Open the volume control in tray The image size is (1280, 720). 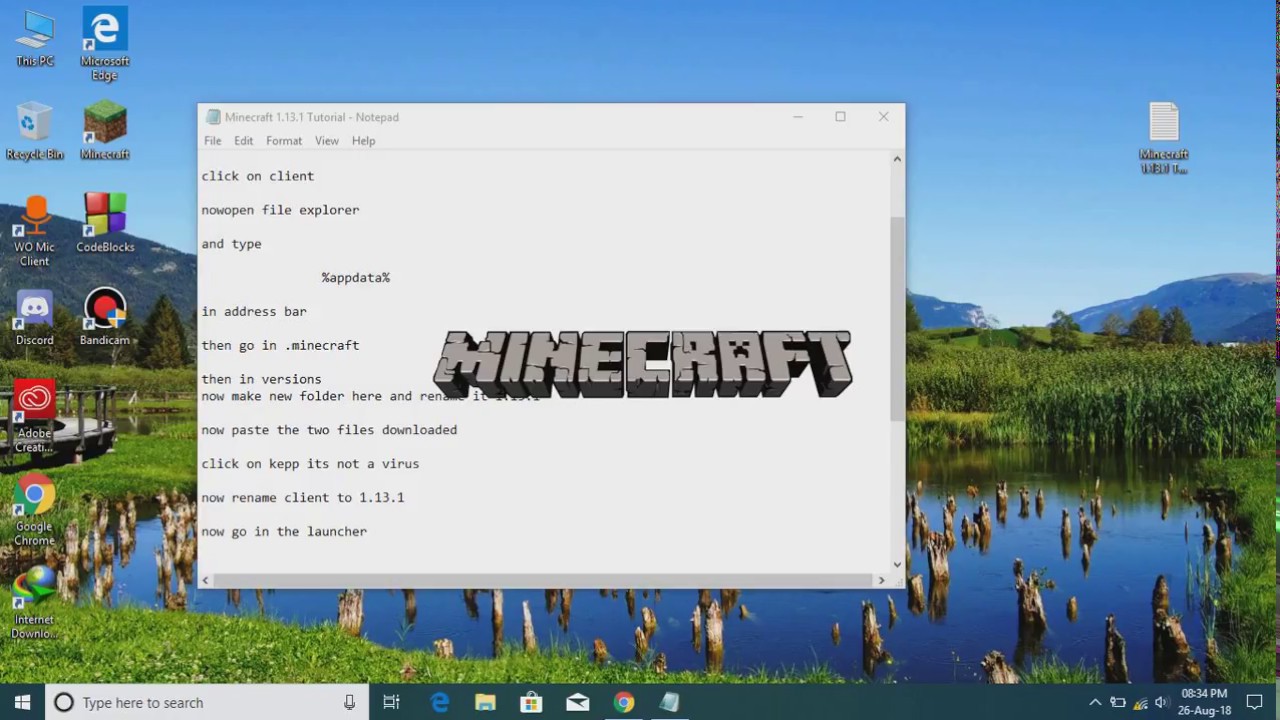pos(1161,702)
